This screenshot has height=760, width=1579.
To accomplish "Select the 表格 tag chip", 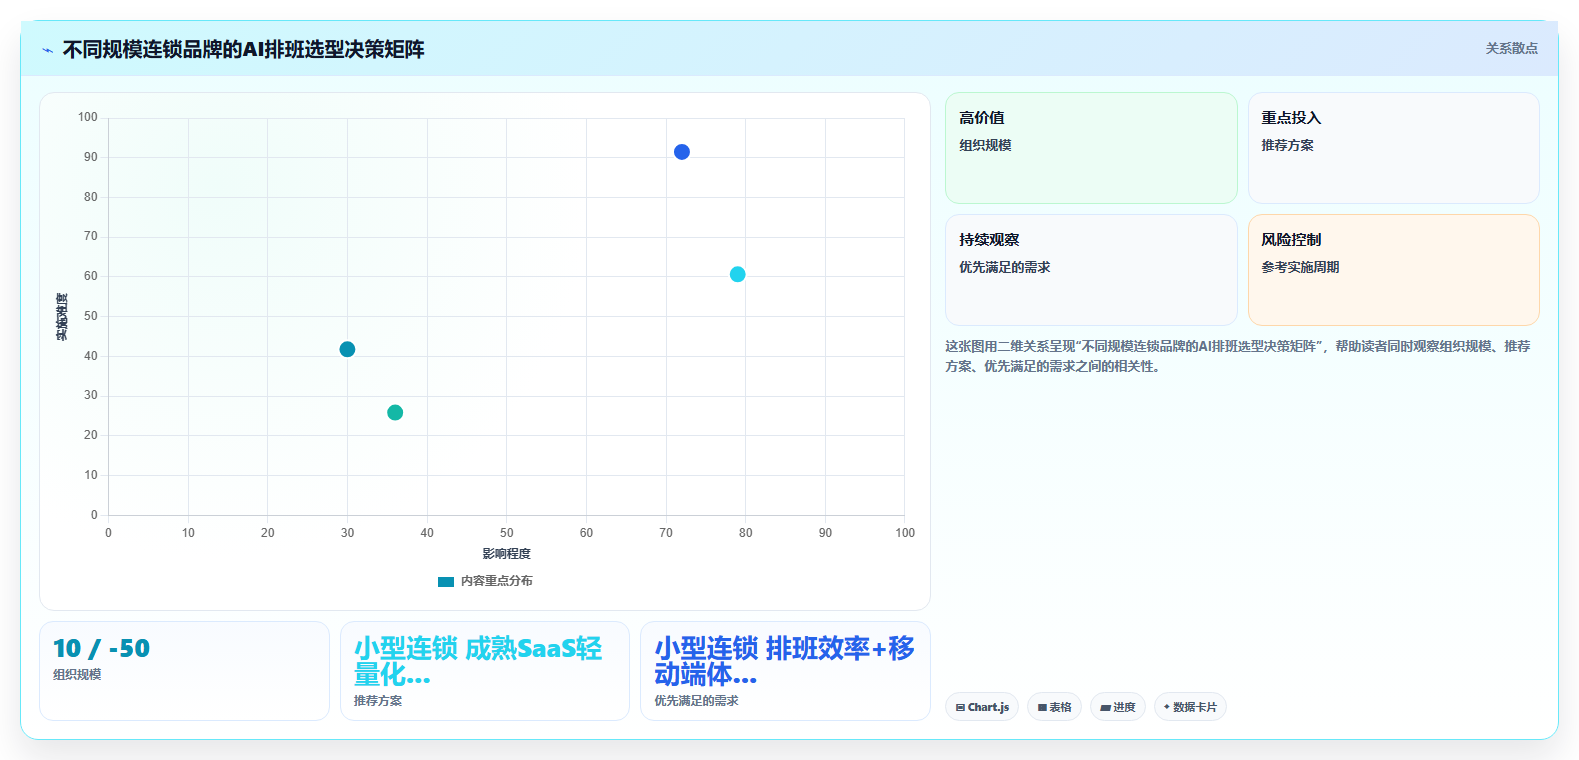I will pos(1054,707).
